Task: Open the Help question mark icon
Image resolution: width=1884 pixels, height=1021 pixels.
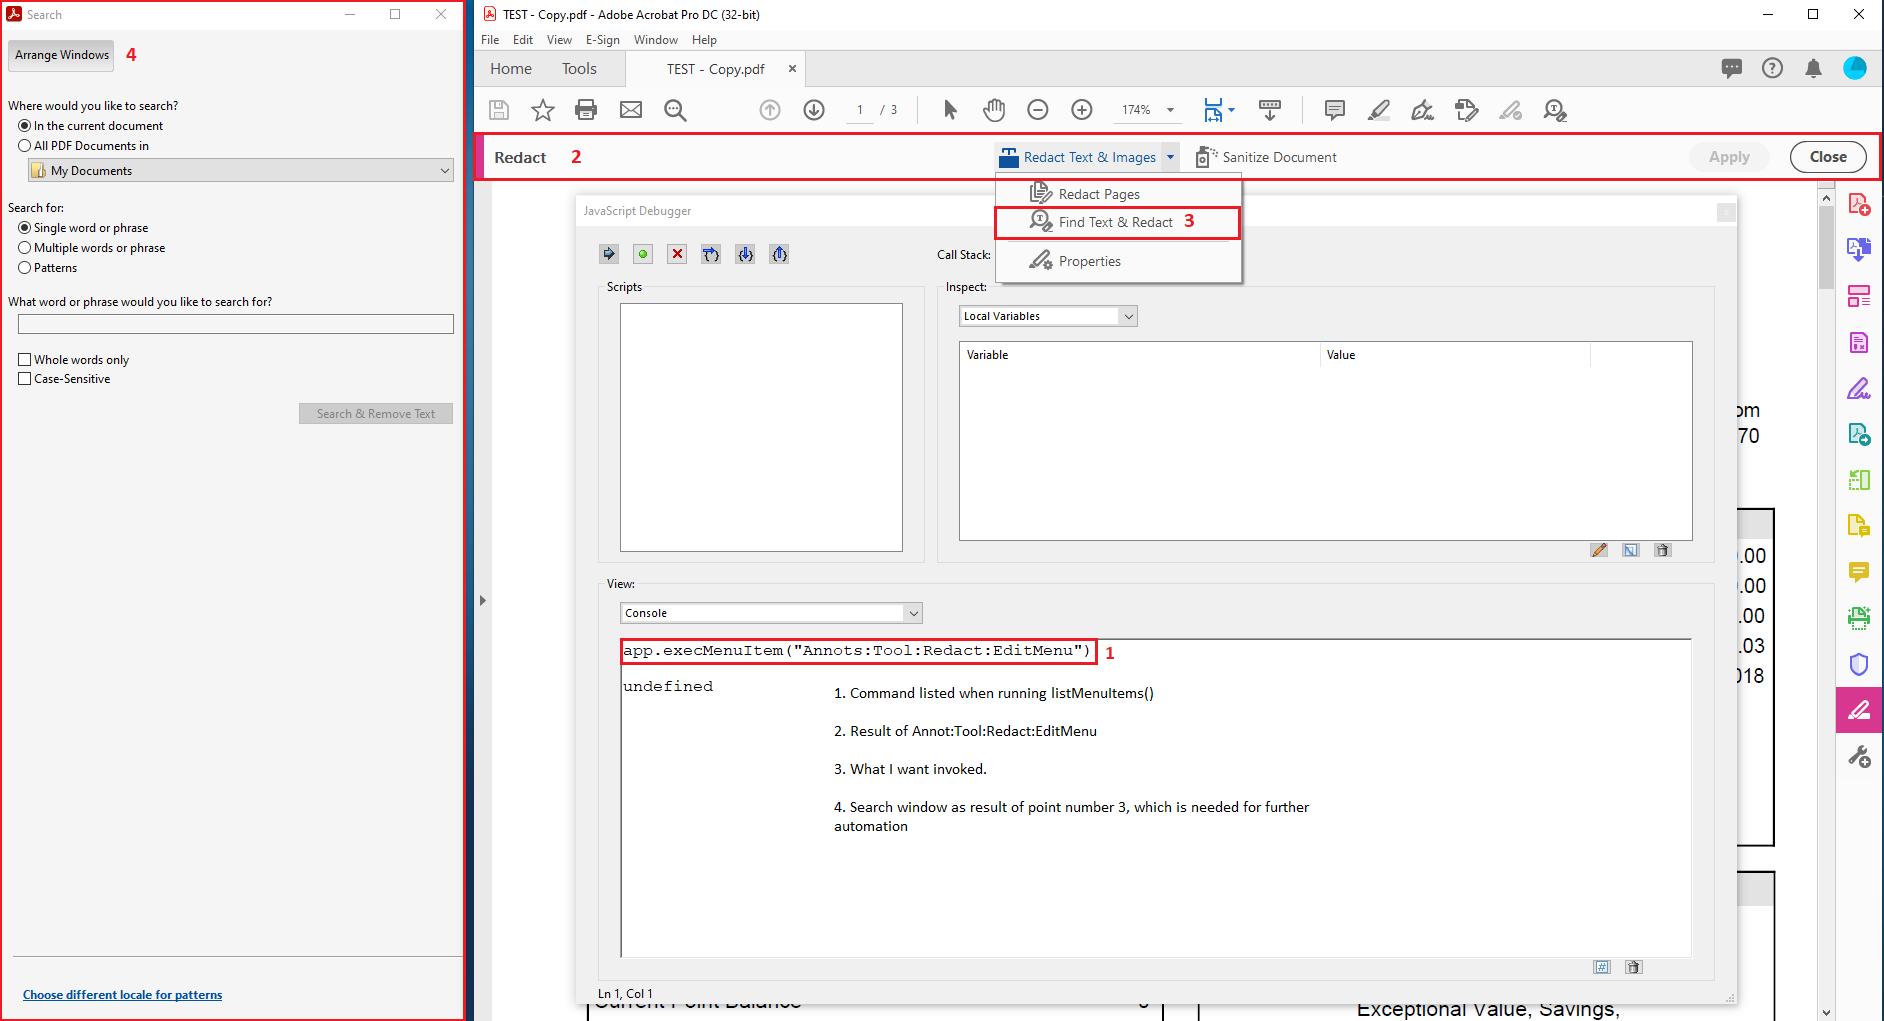Action: 1772,68
